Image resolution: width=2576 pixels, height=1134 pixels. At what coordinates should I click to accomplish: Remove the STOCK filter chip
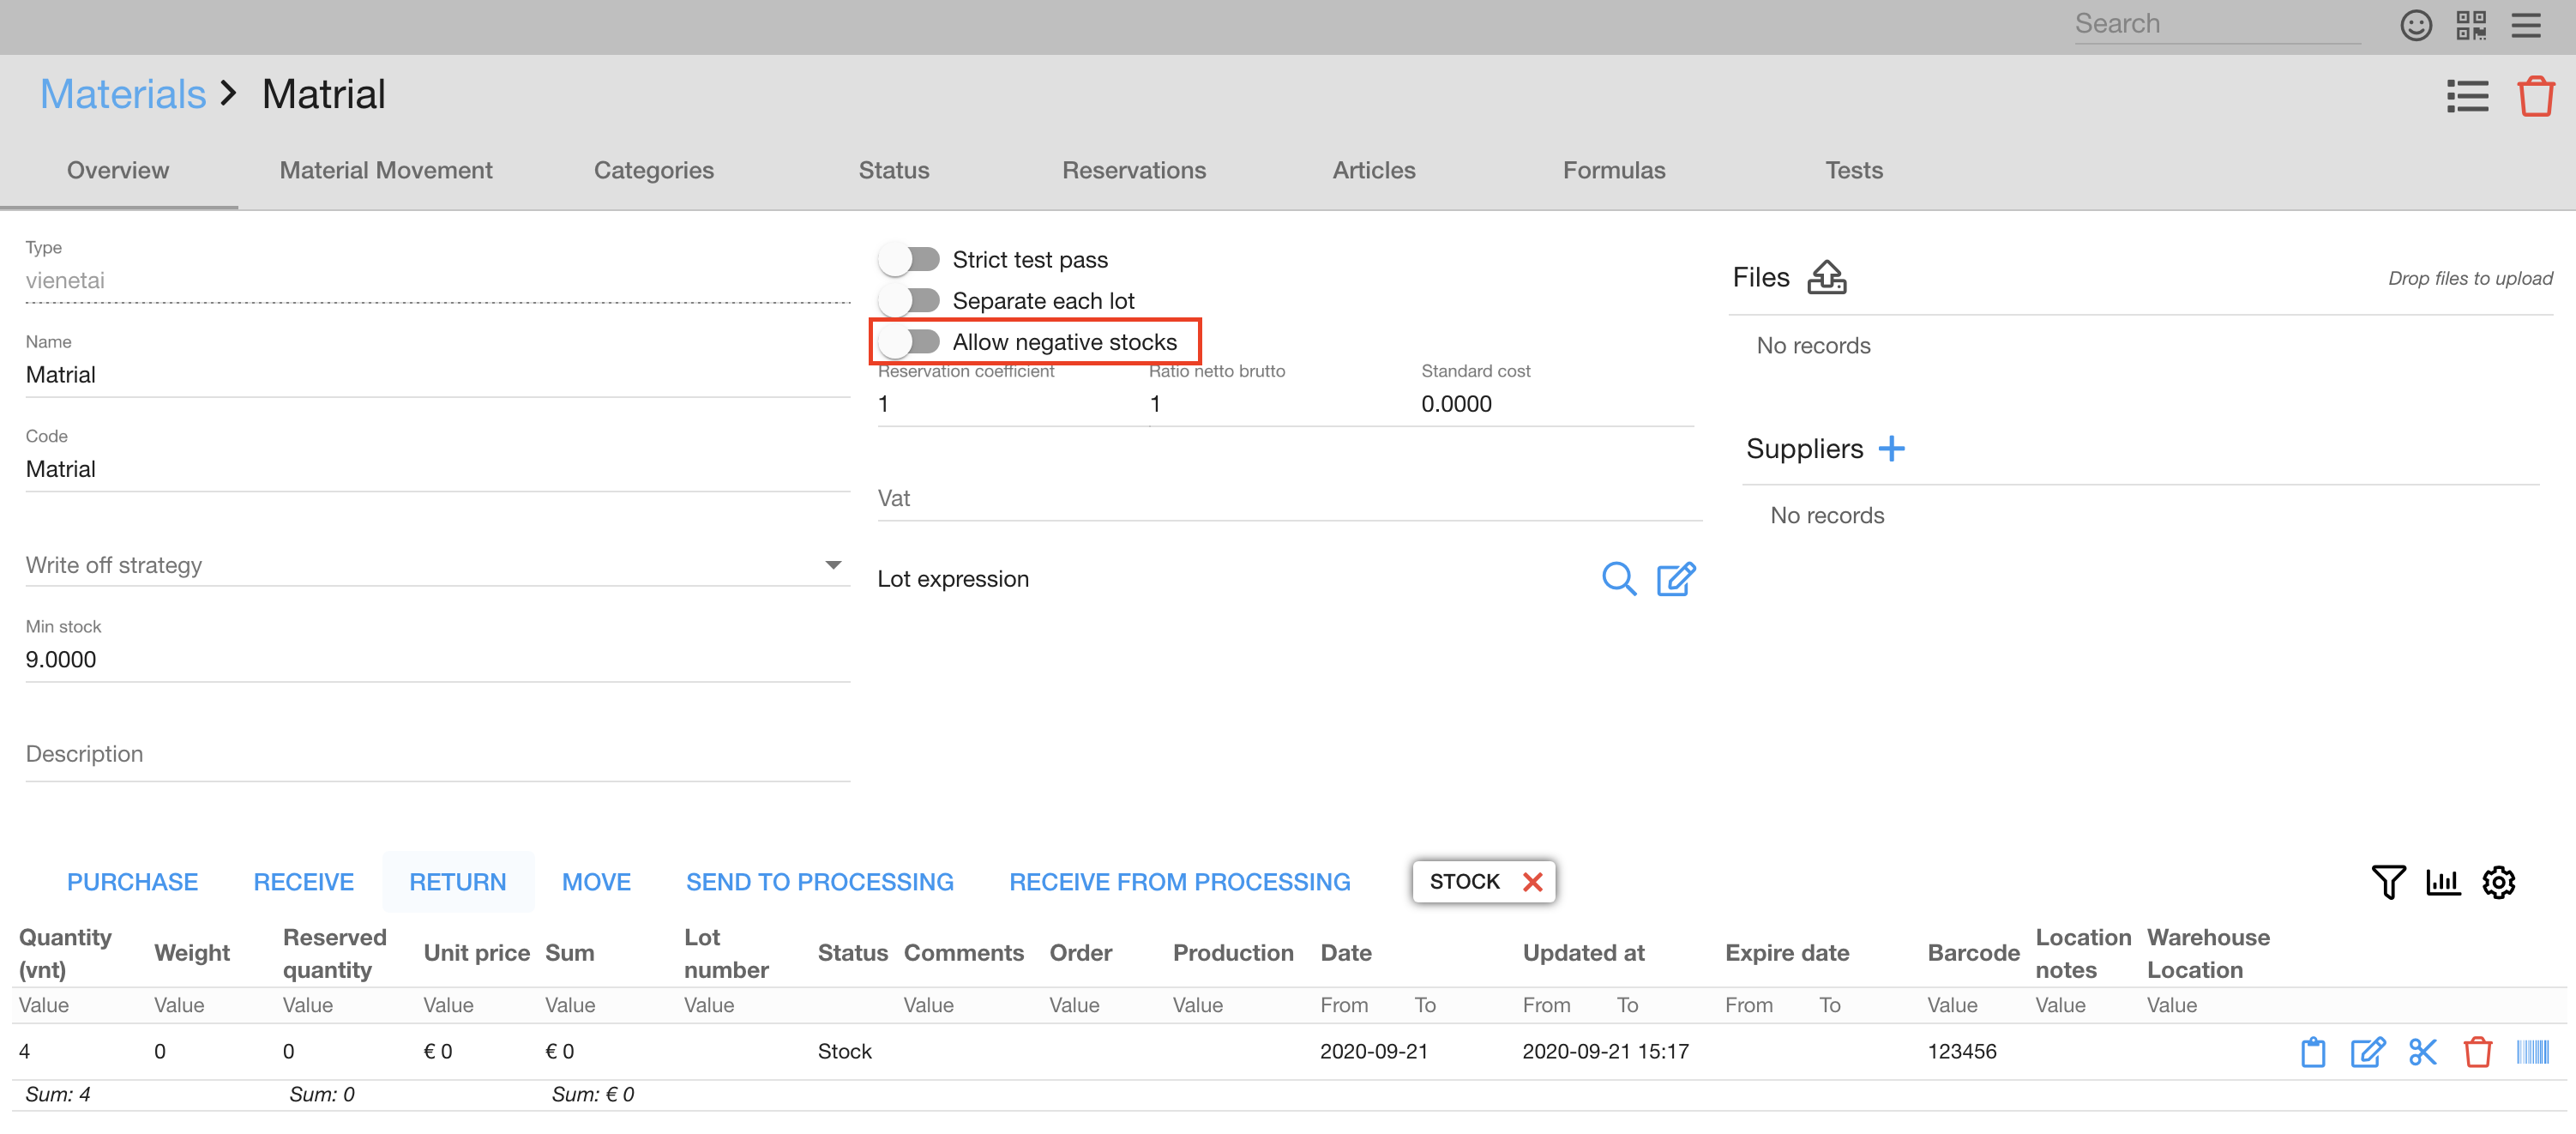[x=1532, y=881]
